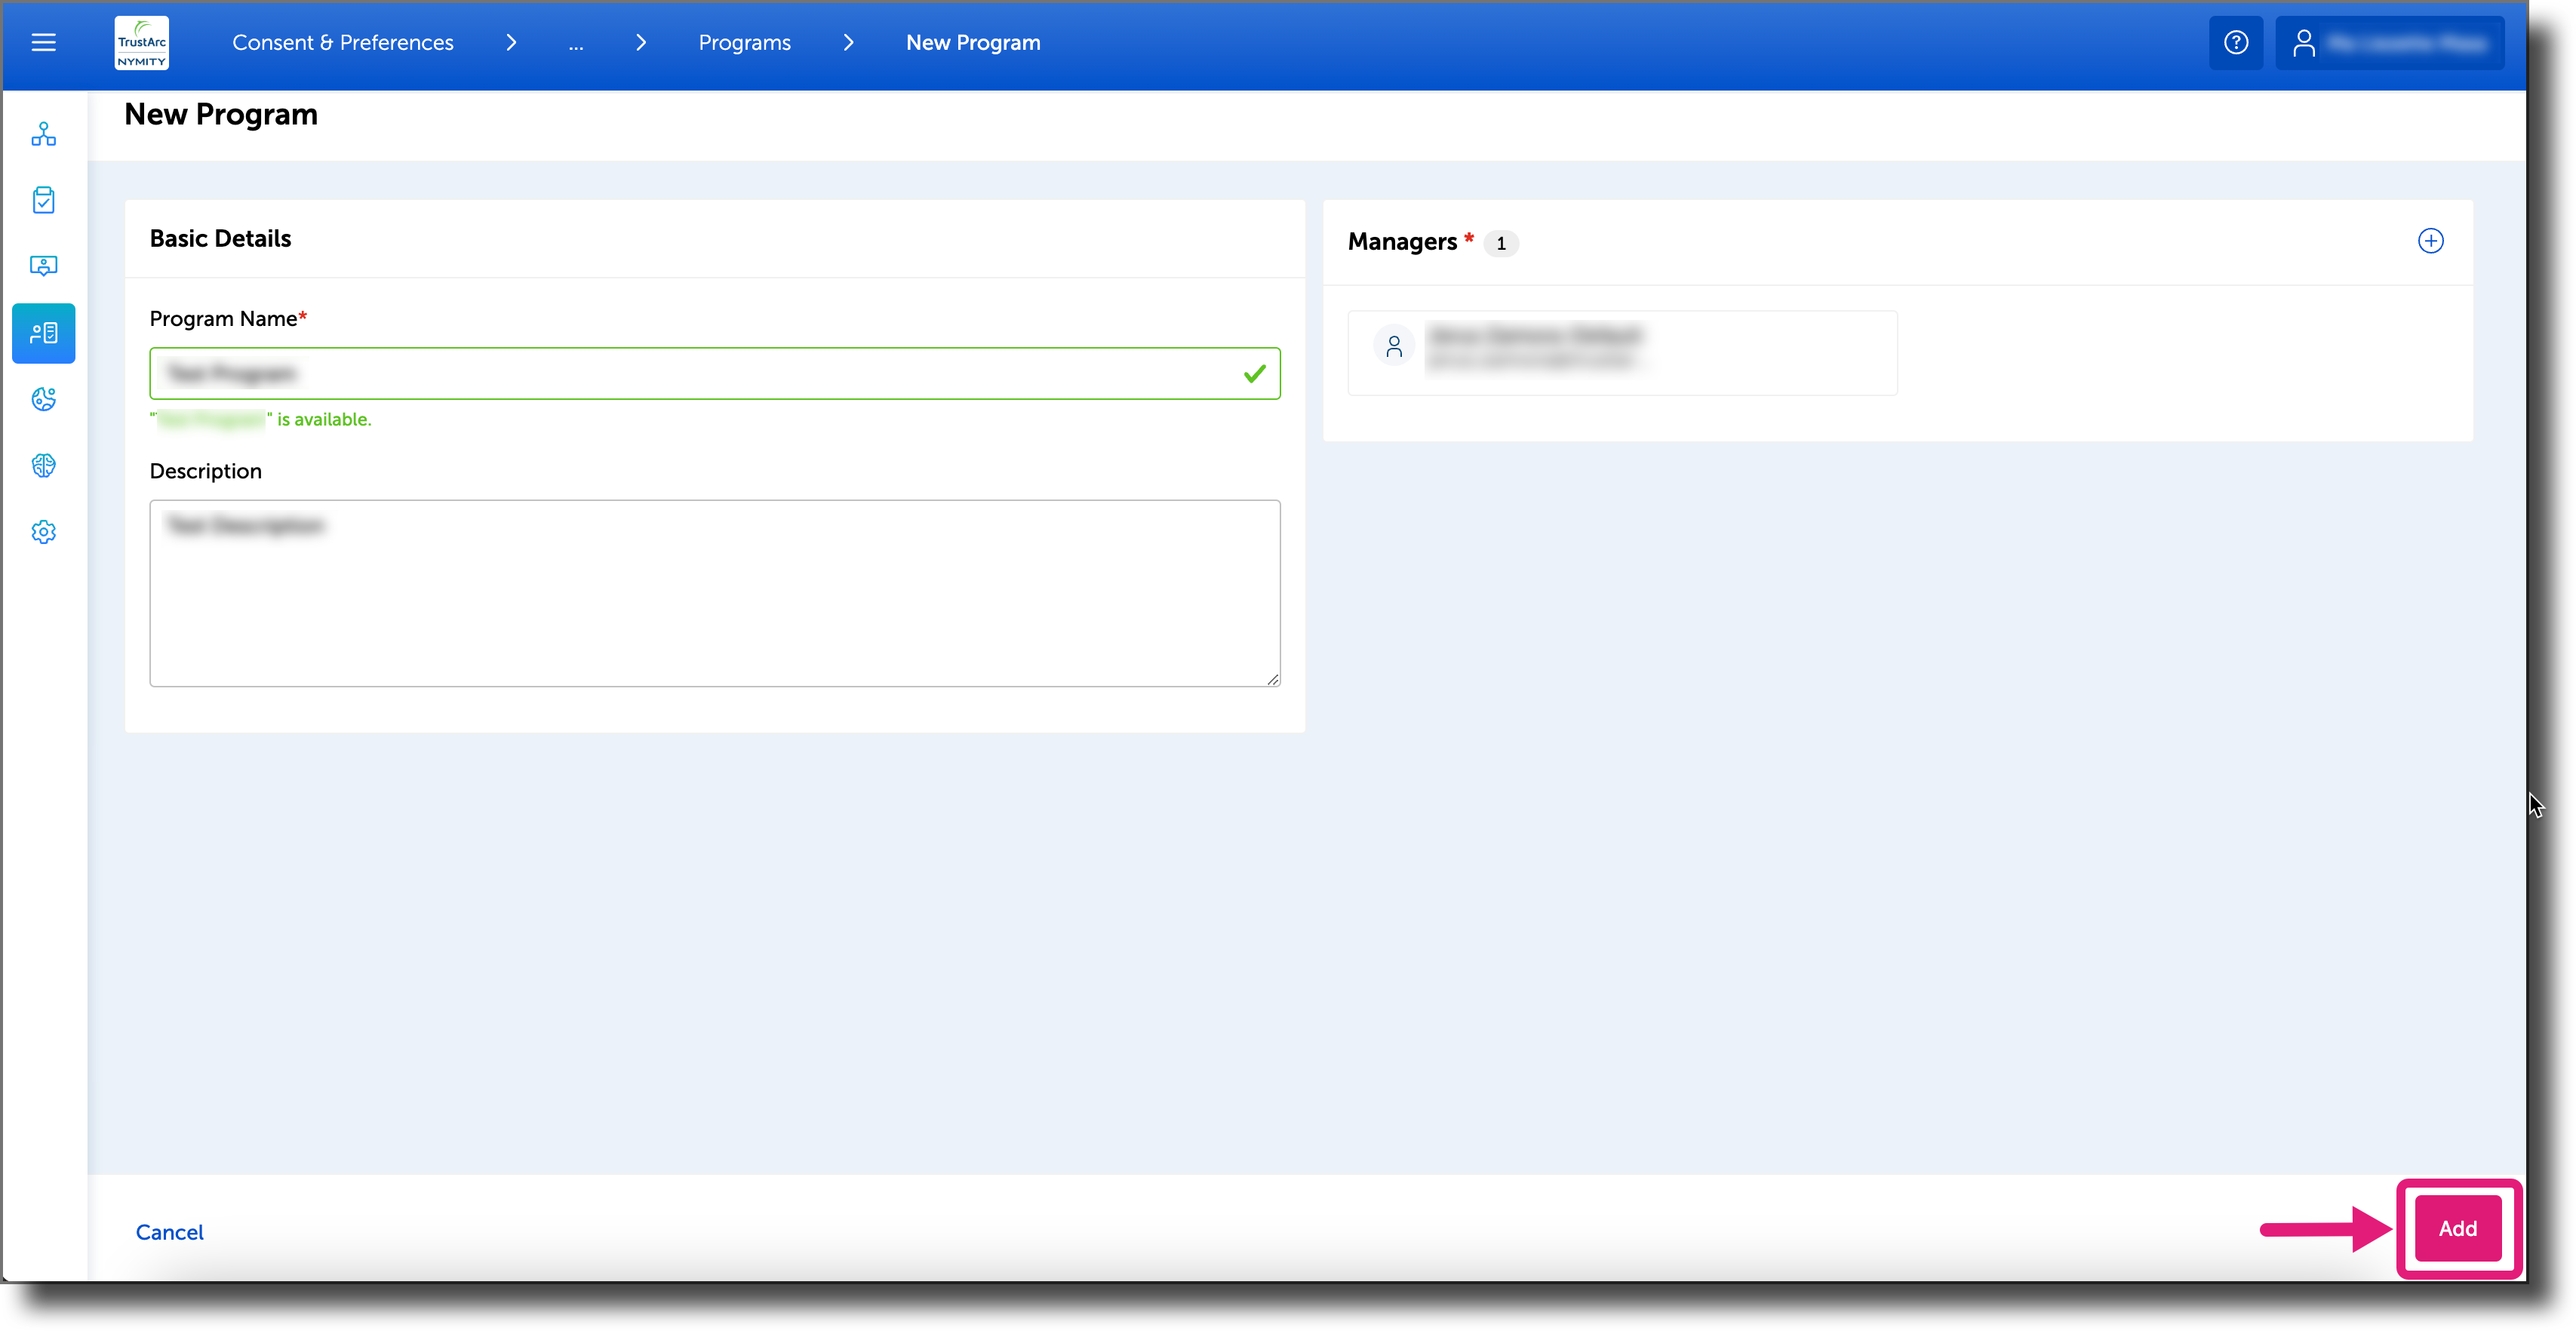Open the help question mark icon
Image resolution: width=2576 pixels, height=1331 pixels.
pyautogui.click(x=2235, y=43)
